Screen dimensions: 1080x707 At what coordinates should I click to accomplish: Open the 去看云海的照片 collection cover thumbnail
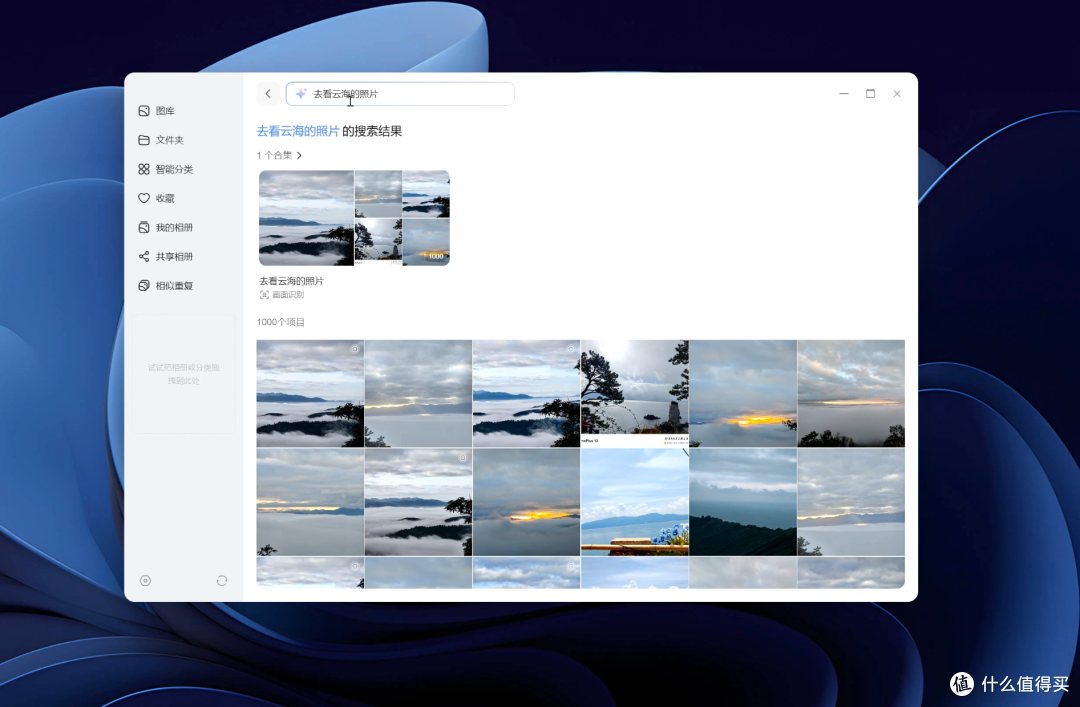[x=354, y=218]
